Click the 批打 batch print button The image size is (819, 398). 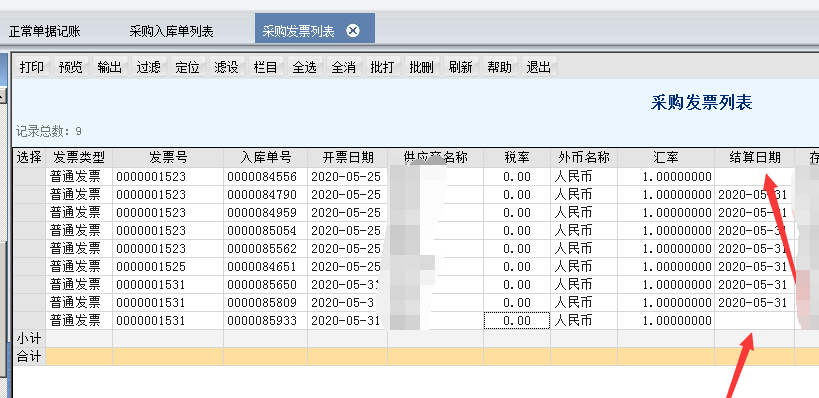point(382,67)
